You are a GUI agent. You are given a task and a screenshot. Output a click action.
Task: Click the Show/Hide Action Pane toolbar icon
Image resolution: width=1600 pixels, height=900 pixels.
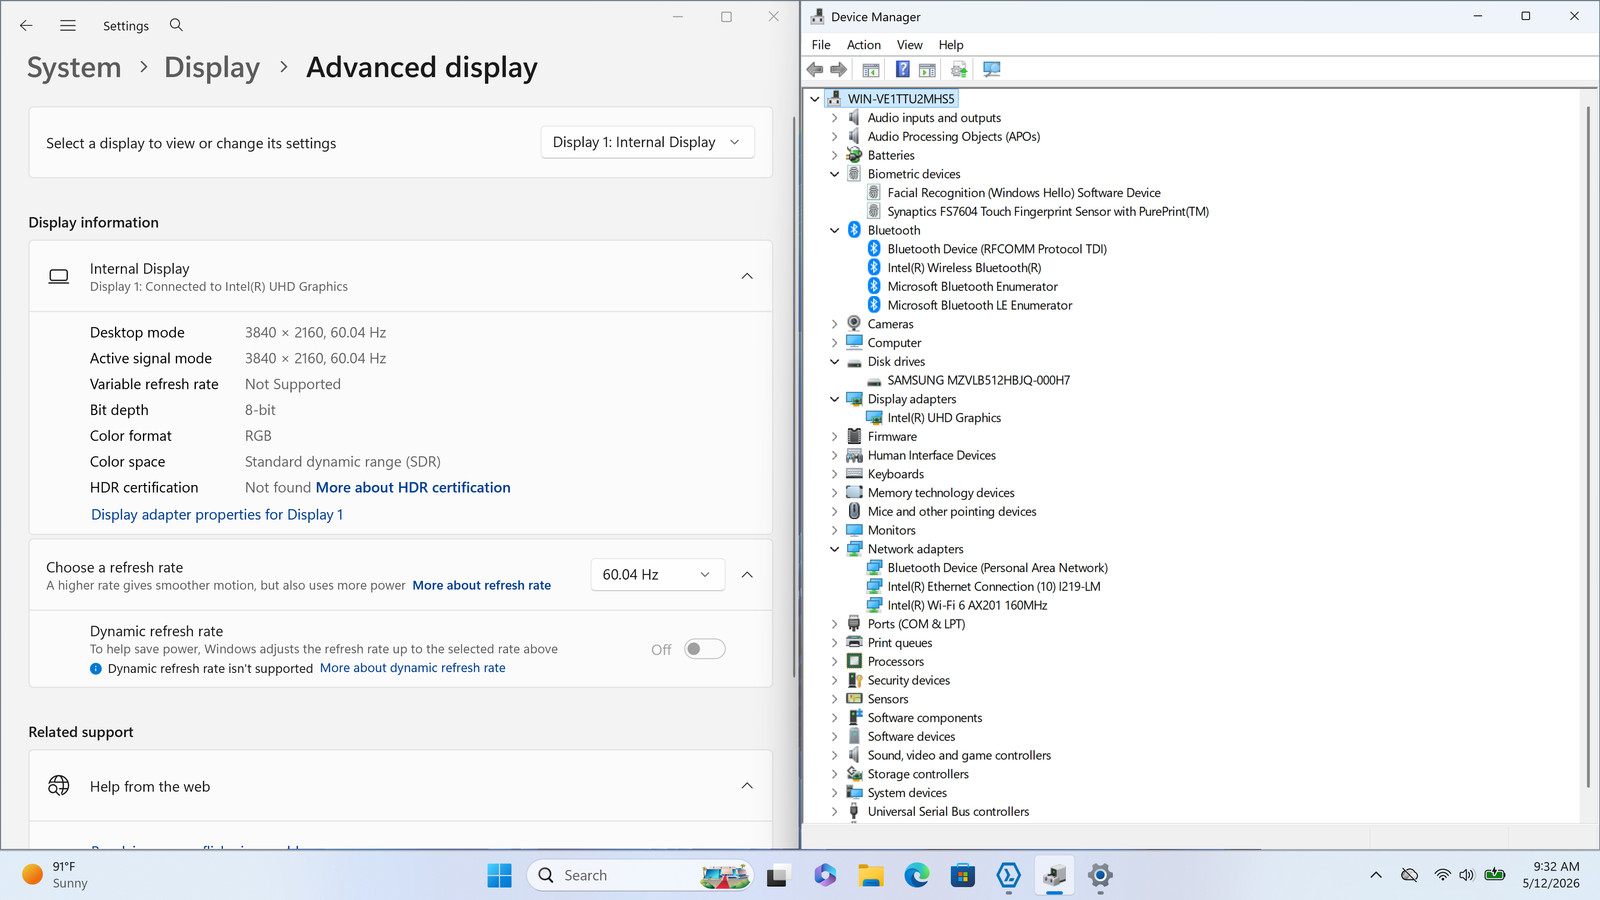pyautogui.click(x=927, y=69)
